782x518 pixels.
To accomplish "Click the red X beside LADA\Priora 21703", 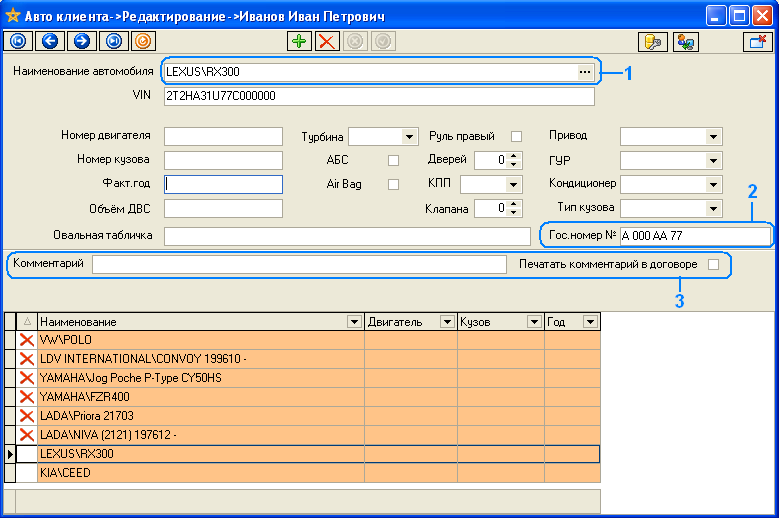I will coord(27,416).
